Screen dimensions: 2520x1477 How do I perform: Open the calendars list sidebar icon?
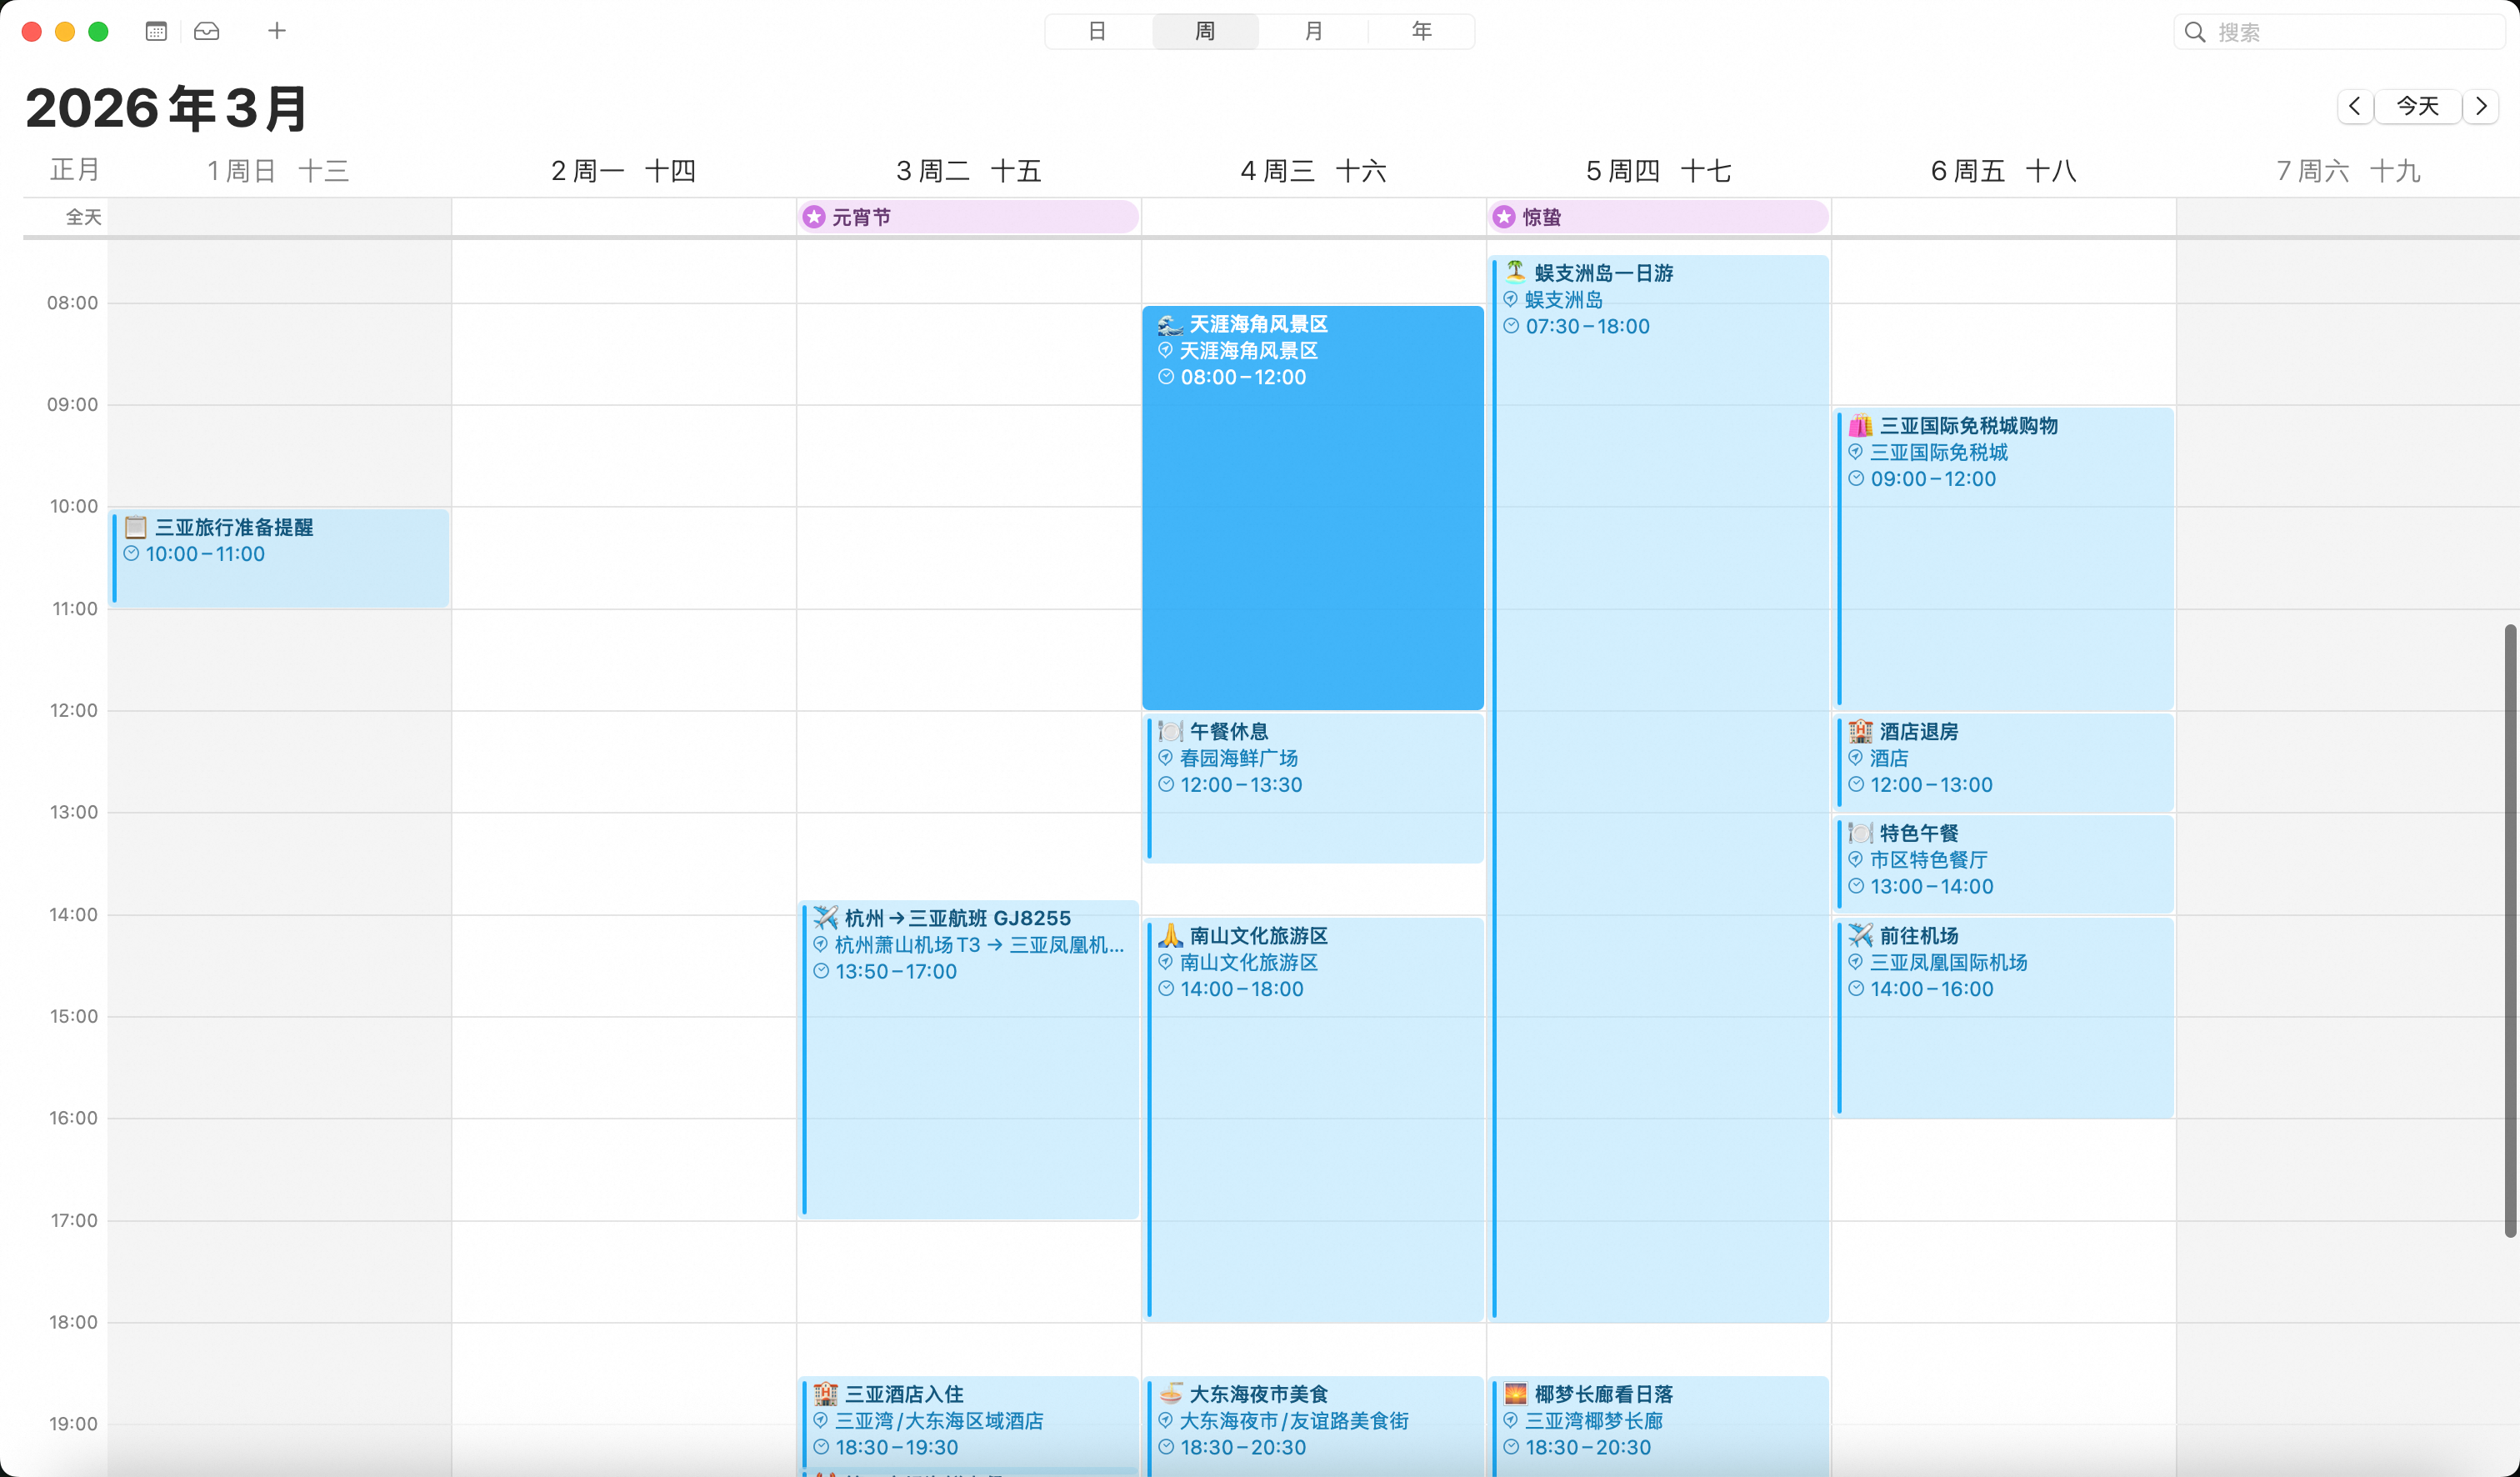click(156, 31)
